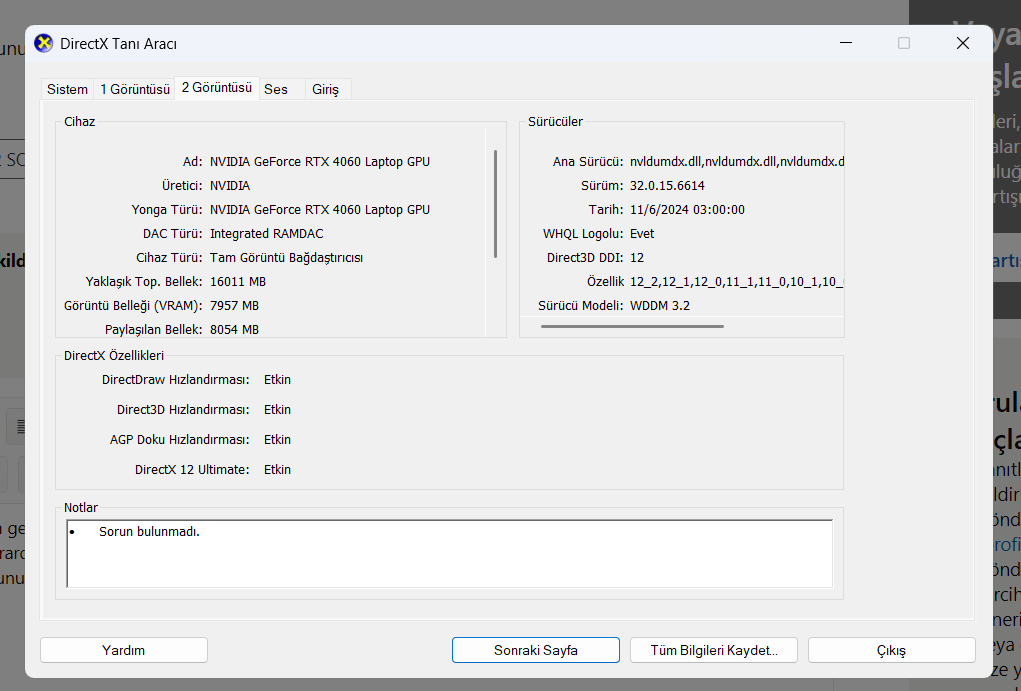Click the Yonga Türü value text
Image resolution: width=1021 pixels, height=691 pixels.
coord(320,210)
